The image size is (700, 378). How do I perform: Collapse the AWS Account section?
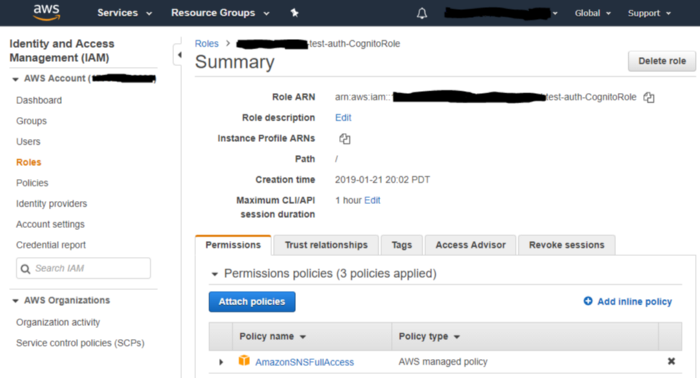[15, 79]
